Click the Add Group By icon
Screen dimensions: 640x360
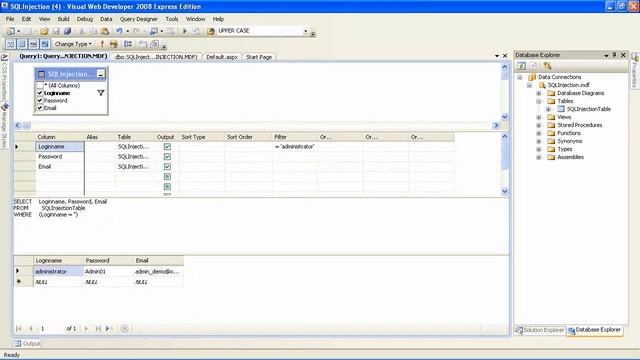(128, 44)
